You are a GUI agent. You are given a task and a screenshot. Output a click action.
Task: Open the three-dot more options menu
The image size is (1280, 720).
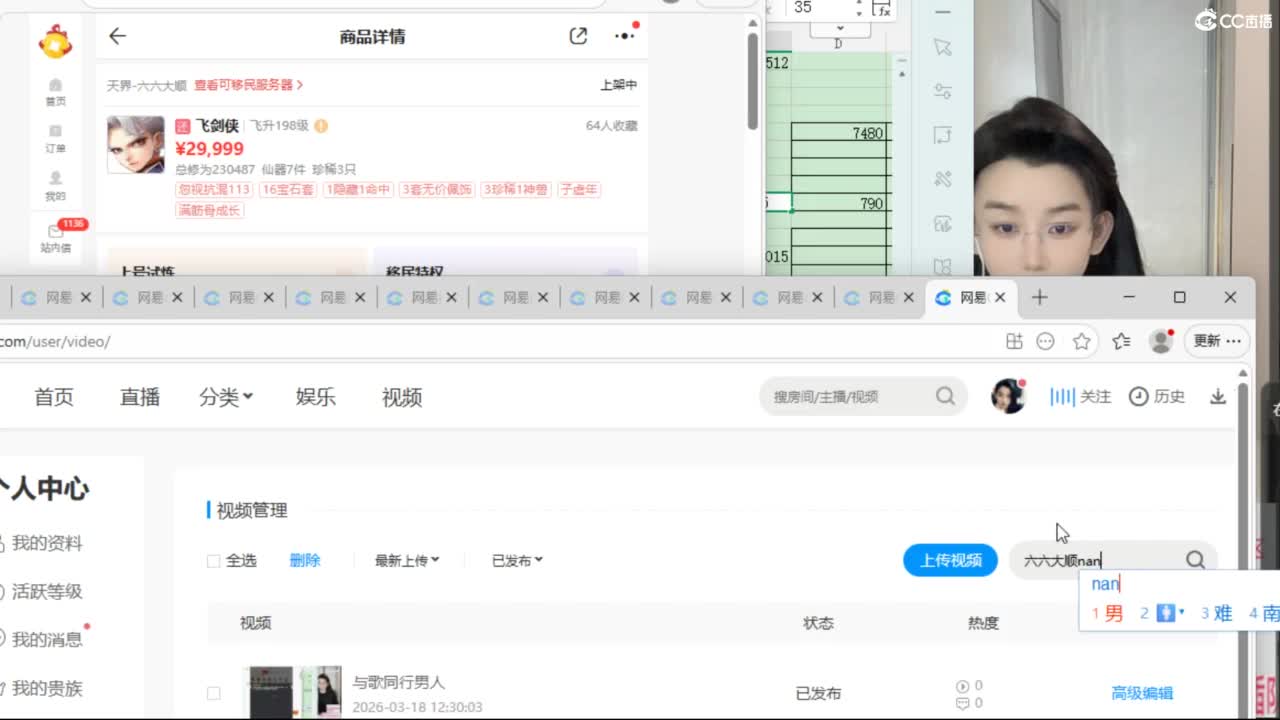click(x=625, y=36)
